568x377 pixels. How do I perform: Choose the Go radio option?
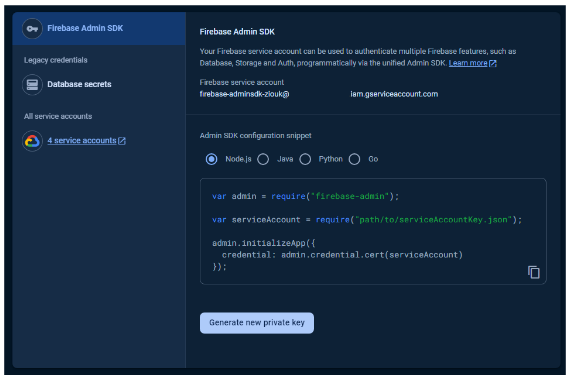[x=354, y=159]
